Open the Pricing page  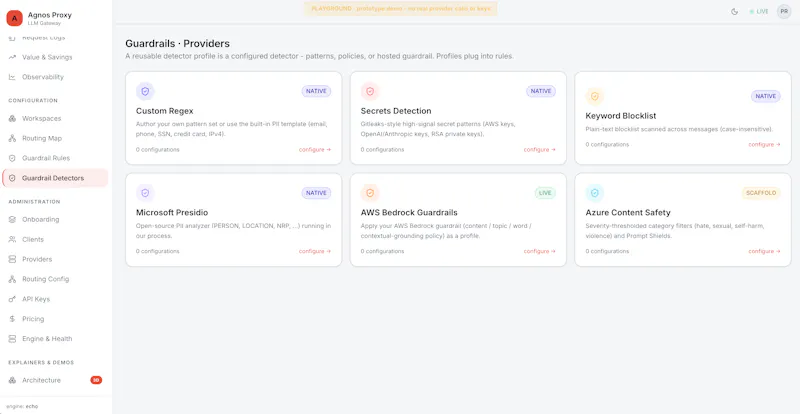[x=55, y=319]
